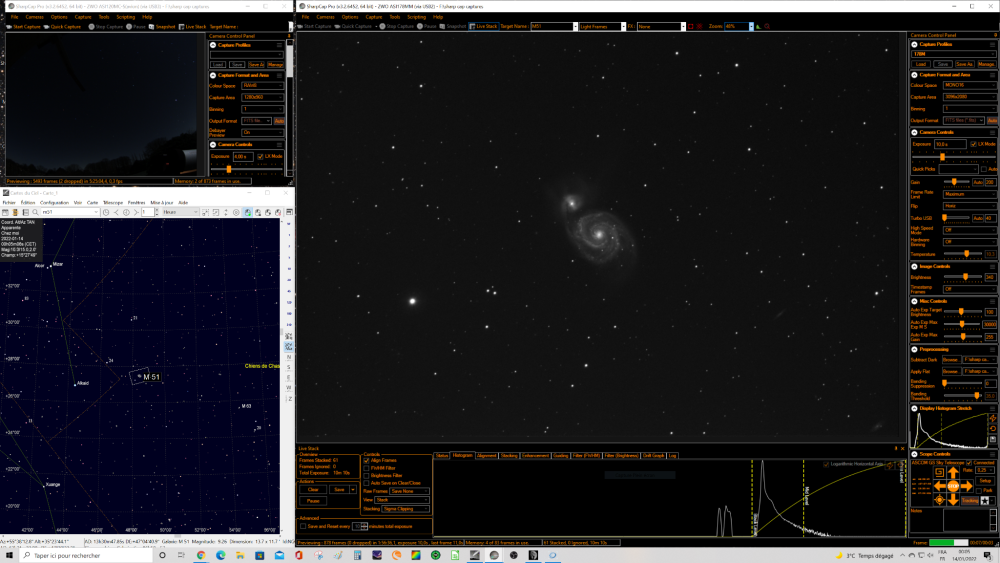This screenshot has width=1000, height=563.
Task: Click Quick Capture in the small SharpCap window
Action: click(x=62, y=27)
